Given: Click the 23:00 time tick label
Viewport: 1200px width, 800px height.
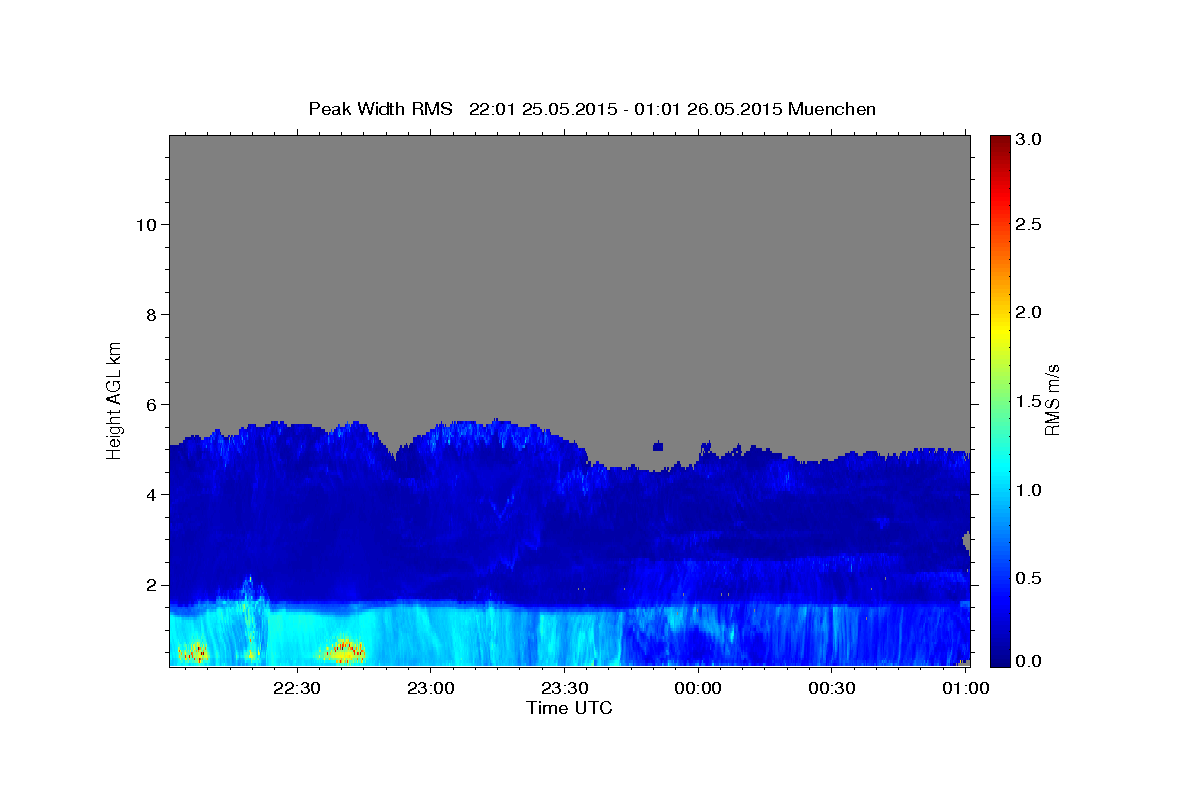Looking at the screenshot, I should click(430, 688).
